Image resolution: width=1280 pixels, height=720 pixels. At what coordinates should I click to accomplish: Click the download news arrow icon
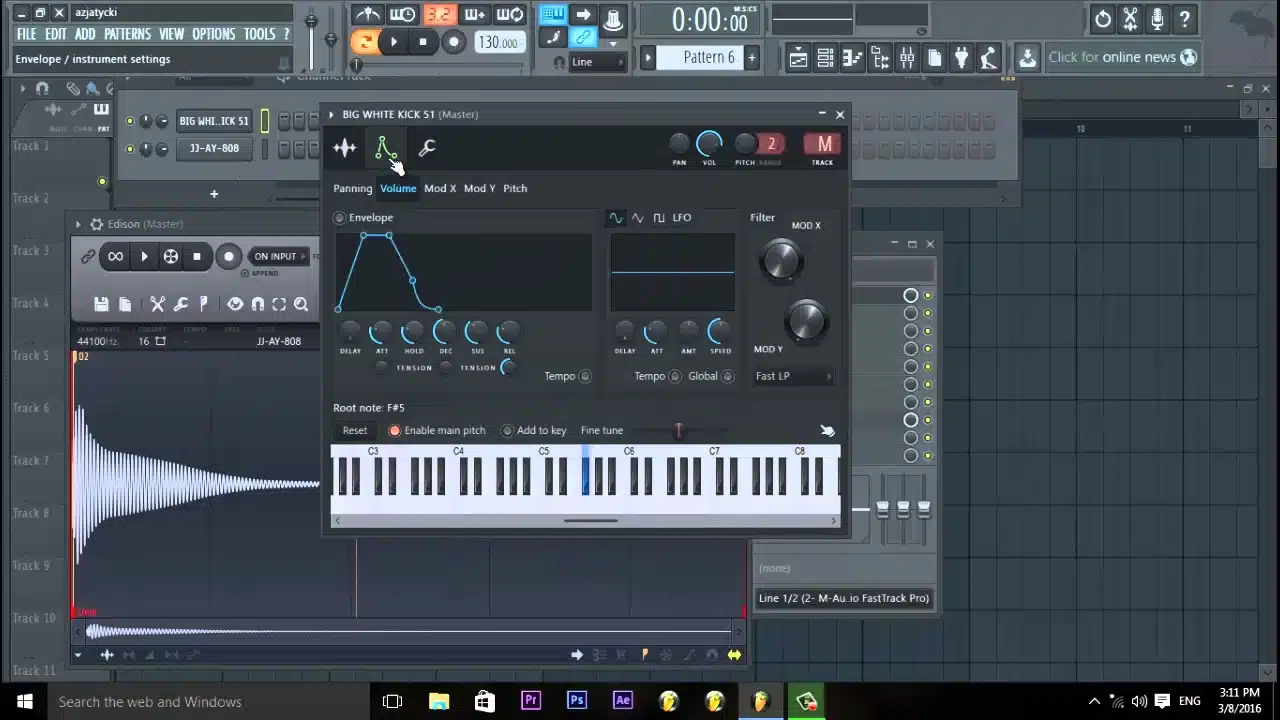pyautogui.click(x=1026, y=58)
